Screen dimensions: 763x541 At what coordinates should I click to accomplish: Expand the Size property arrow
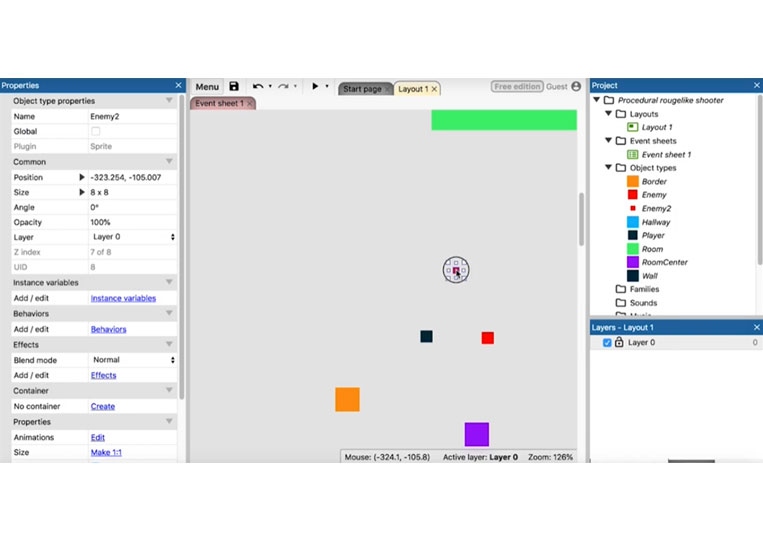pos(82,192)
